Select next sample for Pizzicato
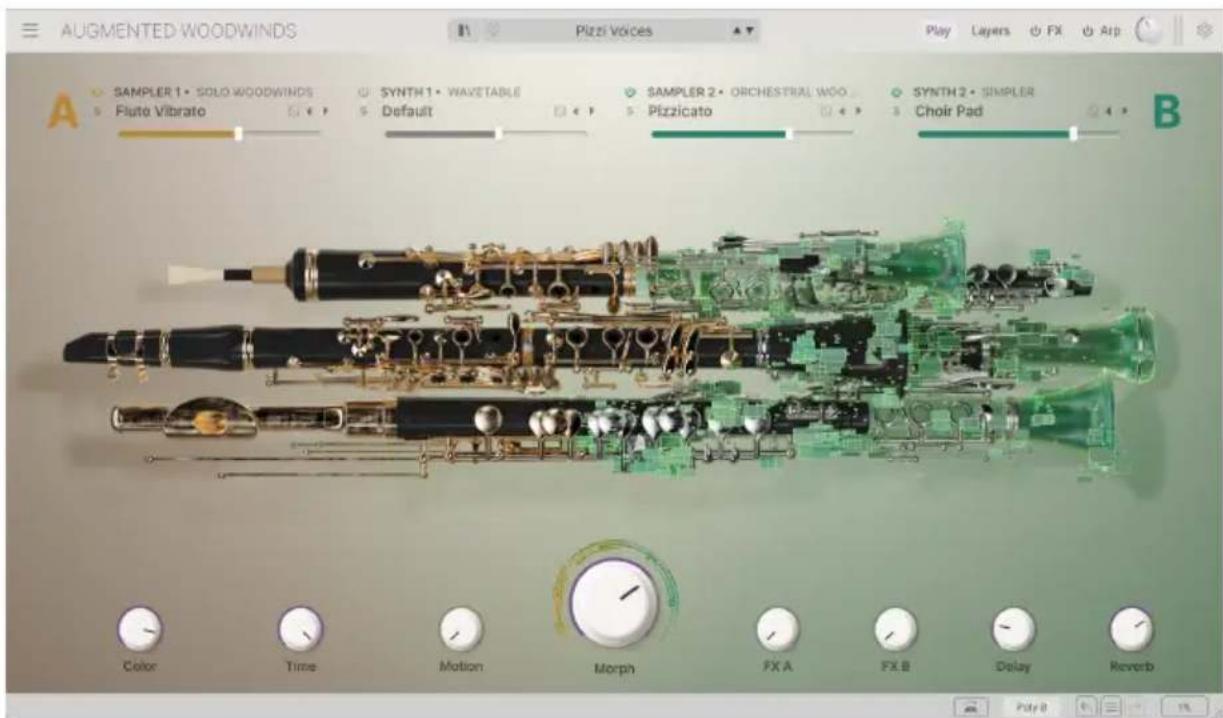1223x718 pixels. [x=857, y=111]
